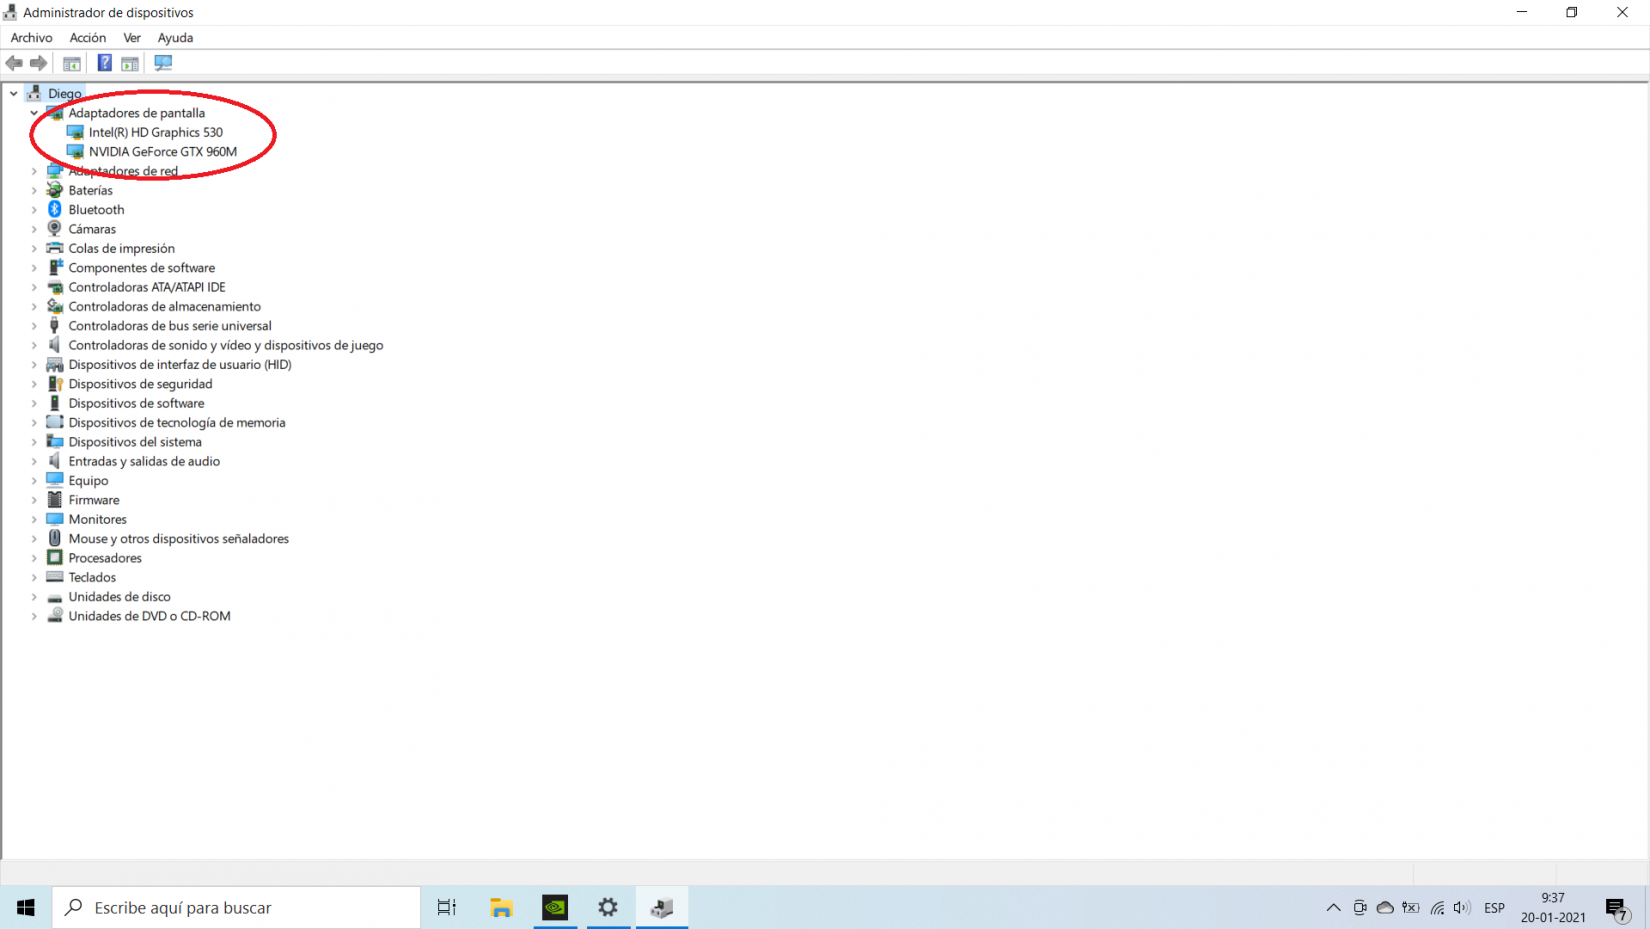The height and width of the screenshot is (929, 1650).
Task: Expand Controladoras ATA/ATAPI IDE
Action: (34, 287)
